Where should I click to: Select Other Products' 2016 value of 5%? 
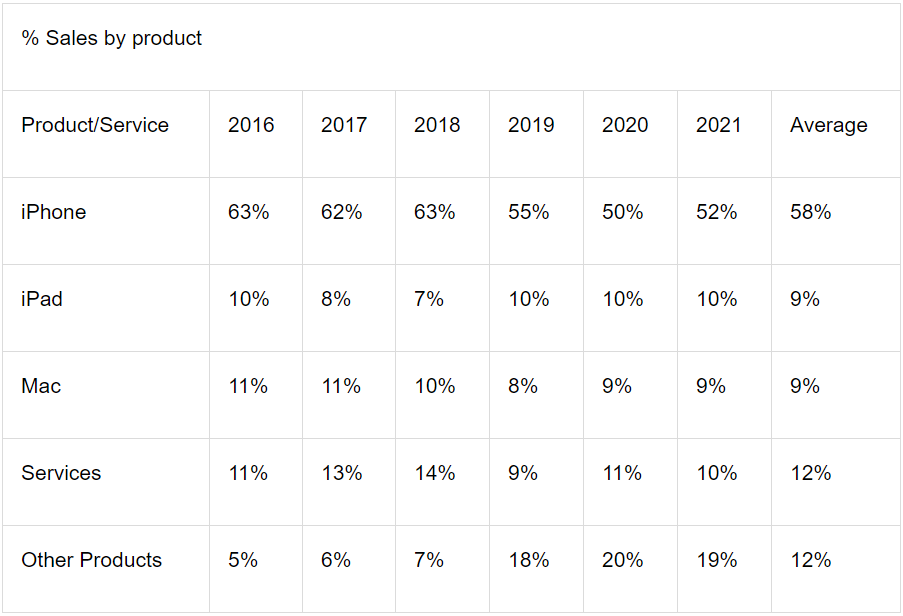click(x=243, y=560)
